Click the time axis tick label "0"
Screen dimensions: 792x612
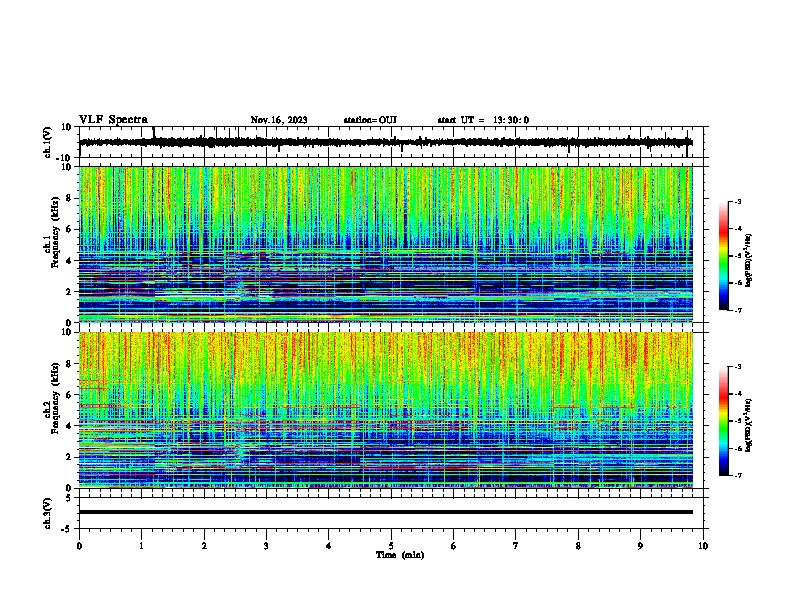79,546
